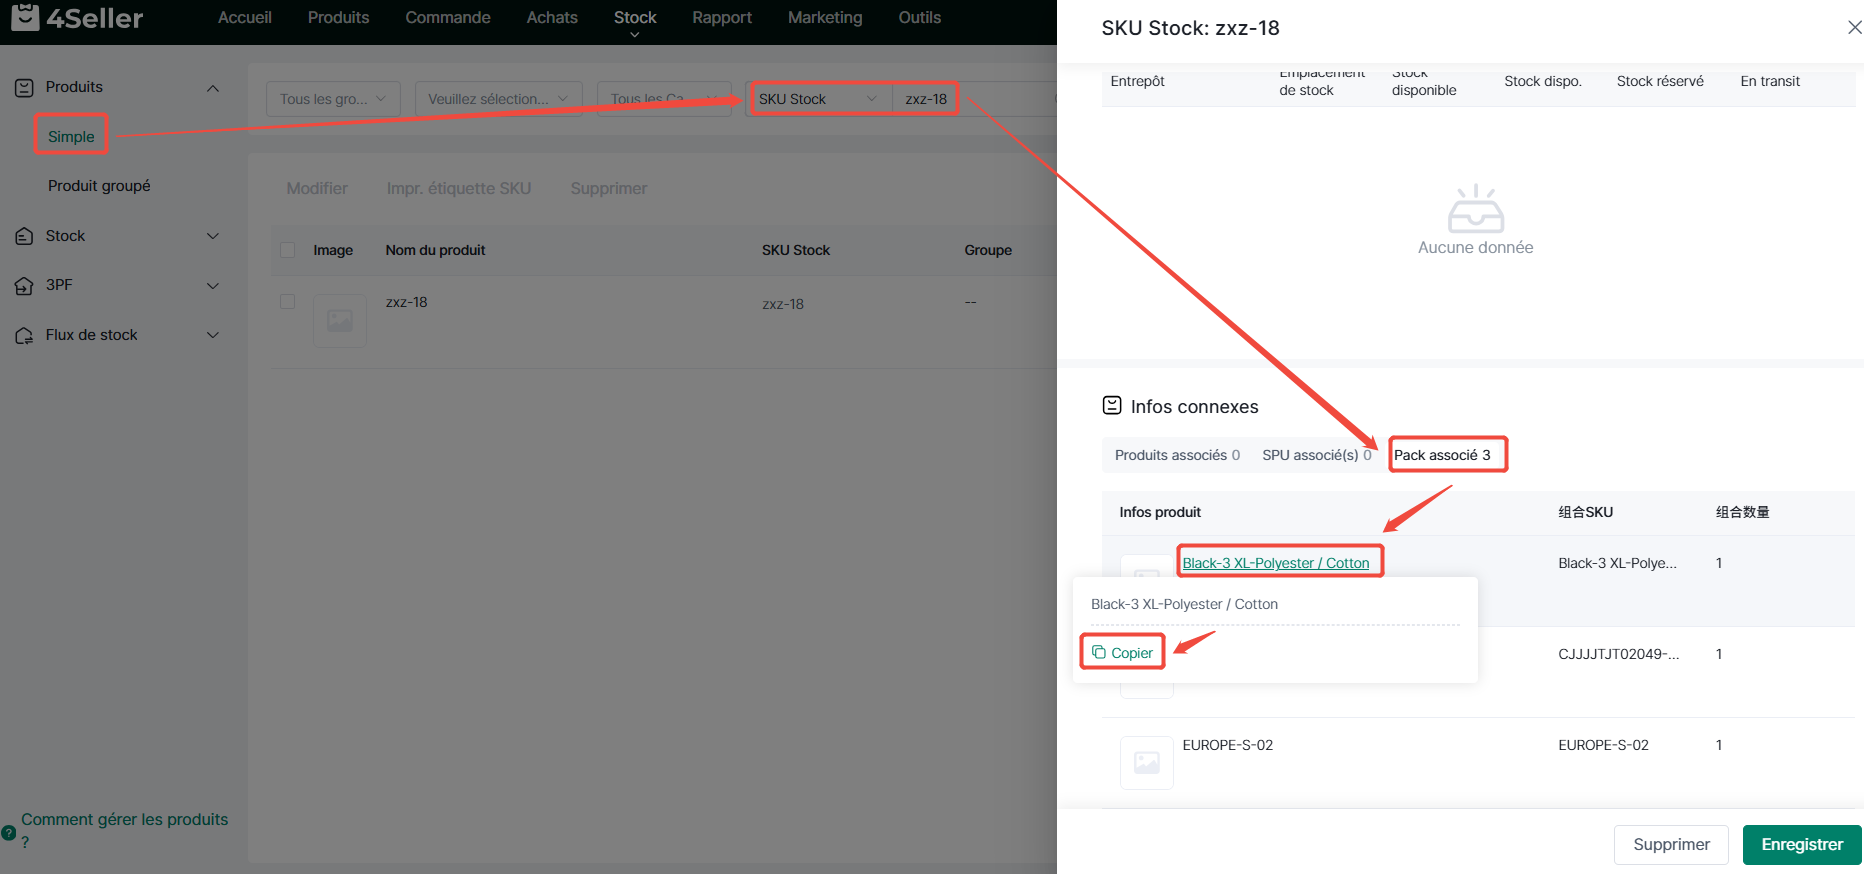This screenshot has width=1864, height=874.
Task: Collapse the Produits sidebar section
Action: click(x=213, y=88)
